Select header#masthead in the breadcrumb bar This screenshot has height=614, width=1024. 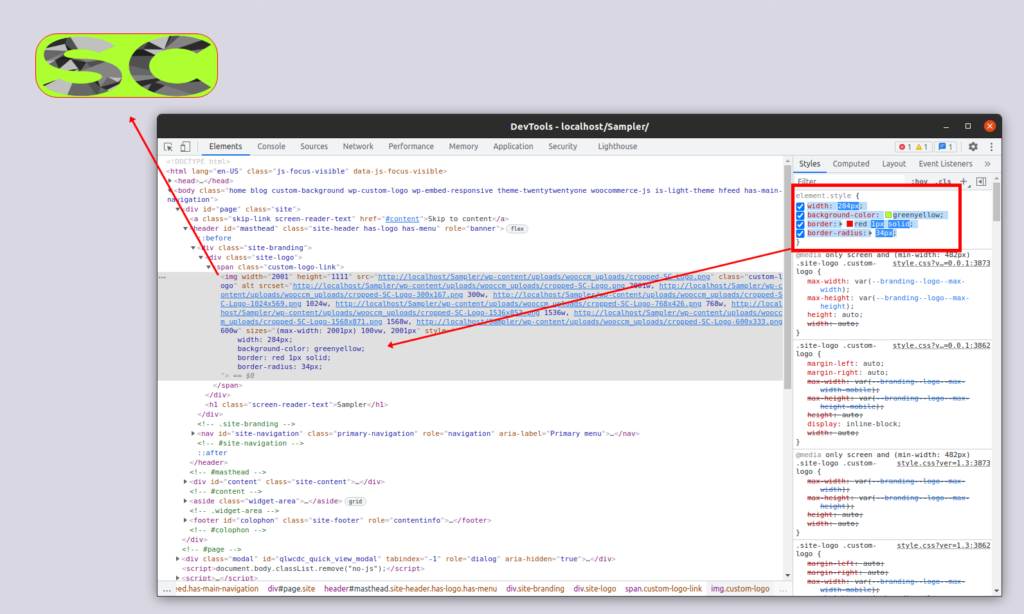pos(410,589)
